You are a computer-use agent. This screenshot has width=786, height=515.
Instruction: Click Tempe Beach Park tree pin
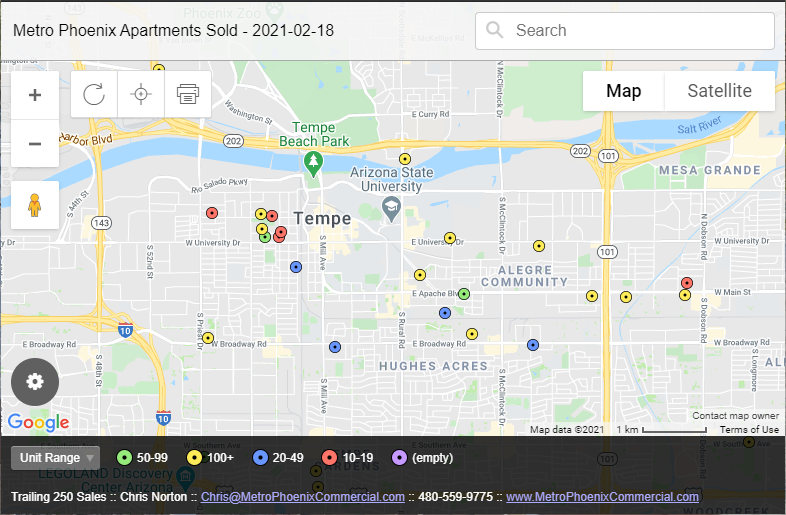click(313, 164)
